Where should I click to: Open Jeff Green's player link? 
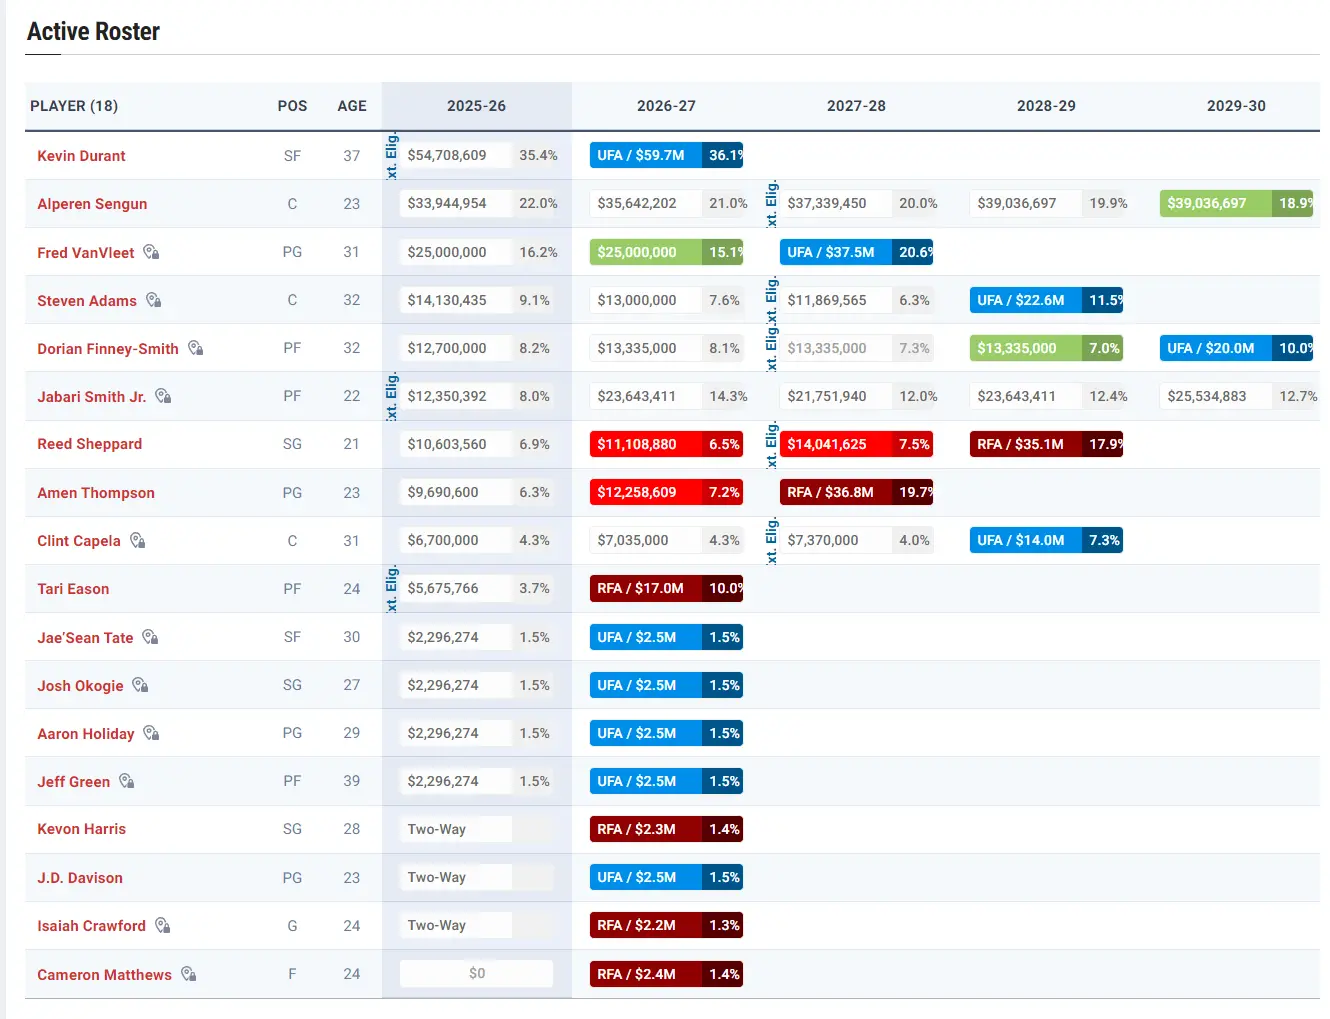[73, 782]
